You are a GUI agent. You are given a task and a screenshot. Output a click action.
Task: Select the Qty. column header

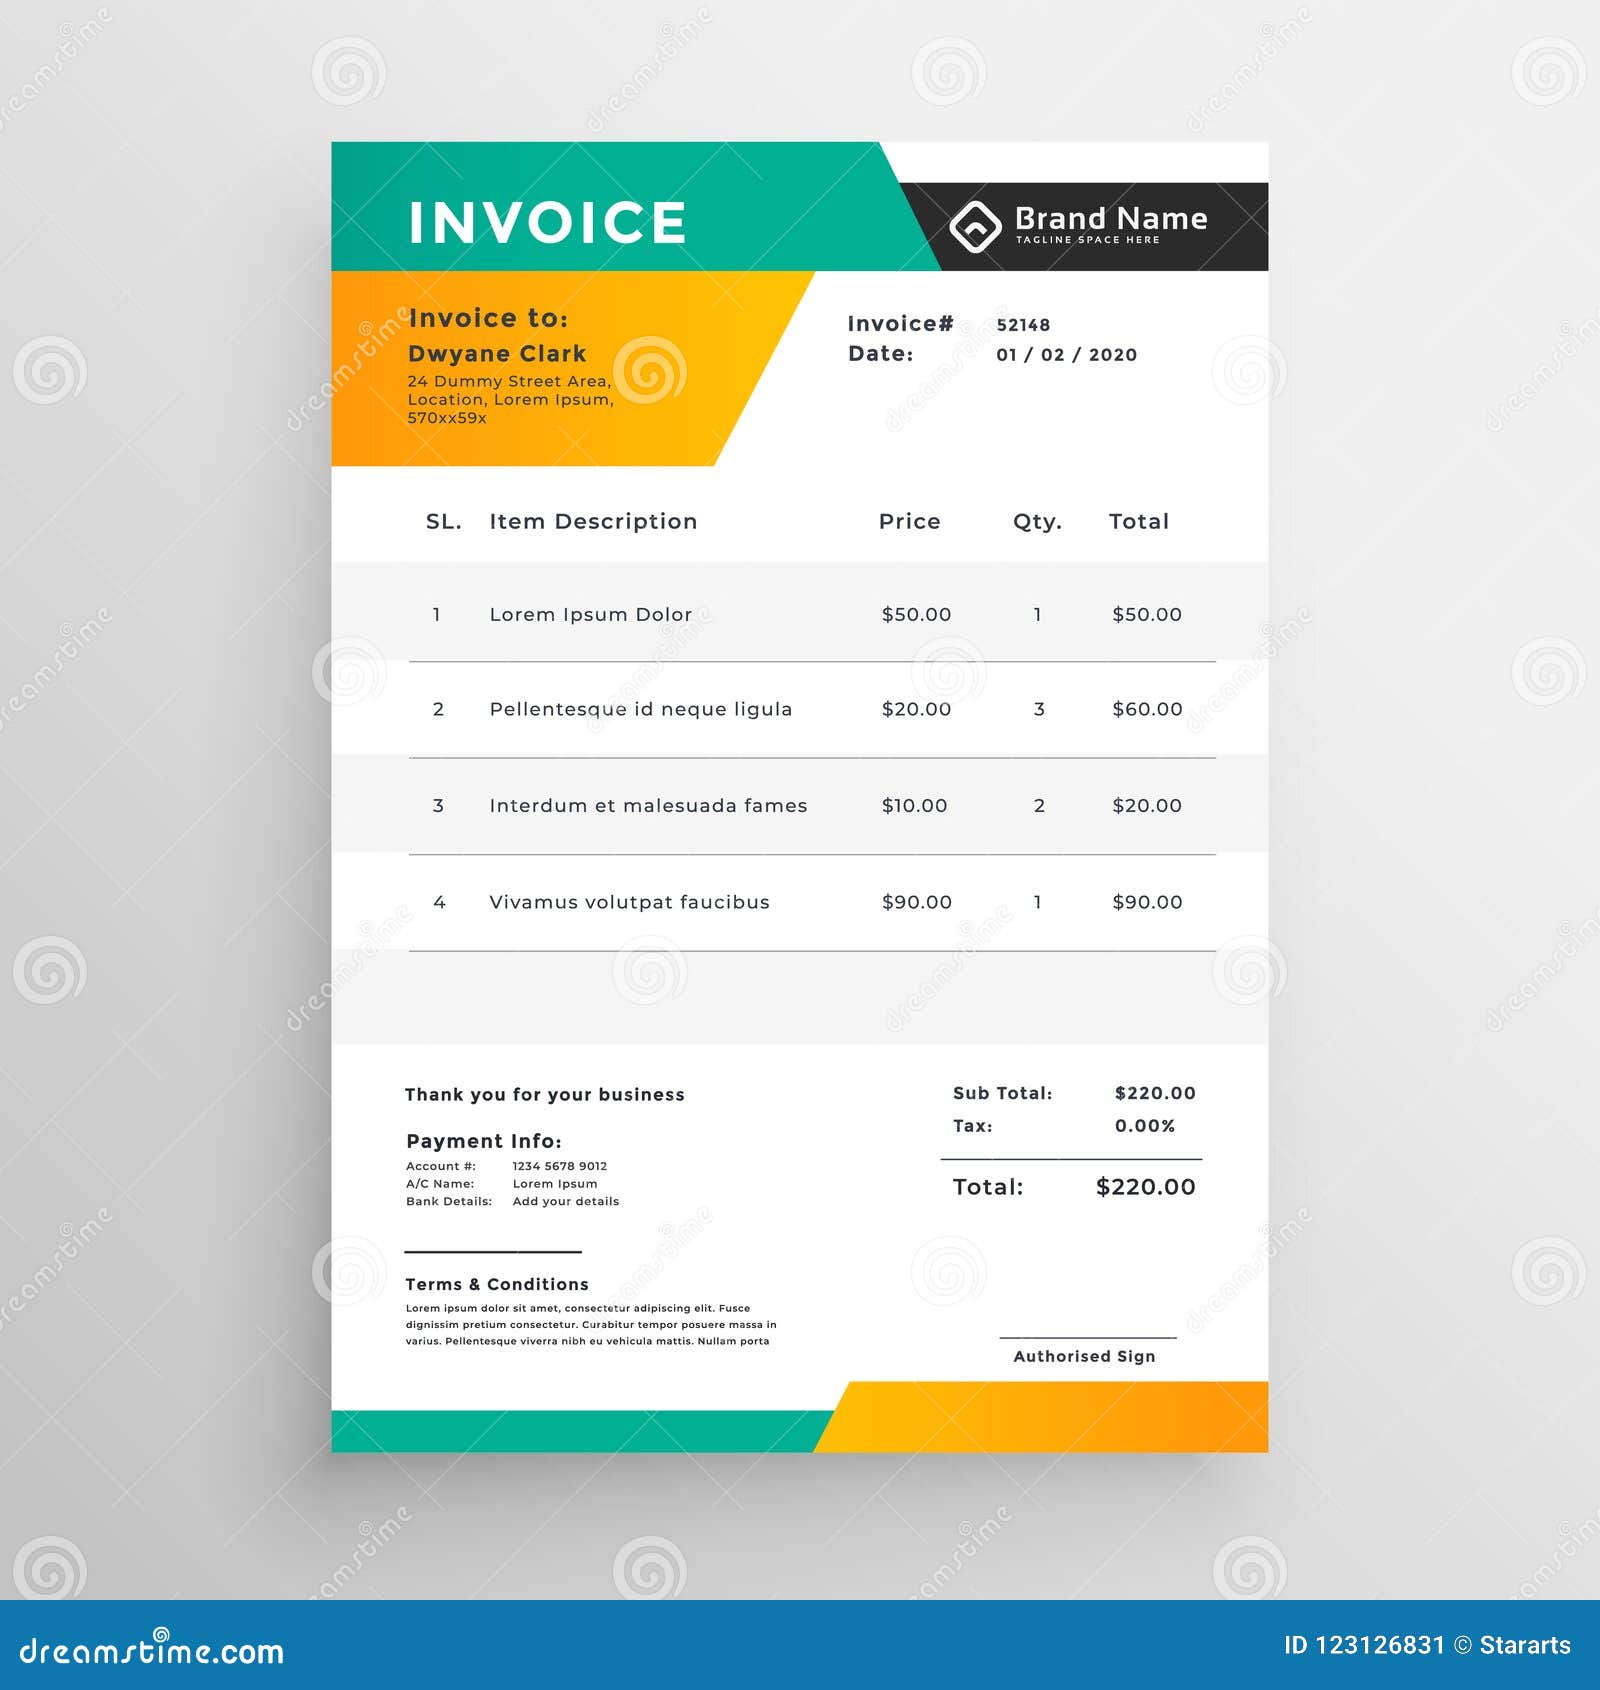[1038, 521]
